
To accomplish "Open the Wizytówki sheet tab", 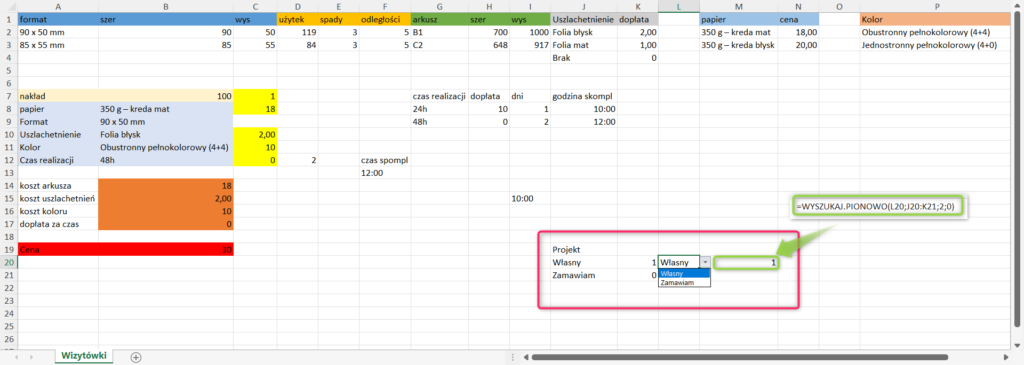I will (x=83, y=357).
